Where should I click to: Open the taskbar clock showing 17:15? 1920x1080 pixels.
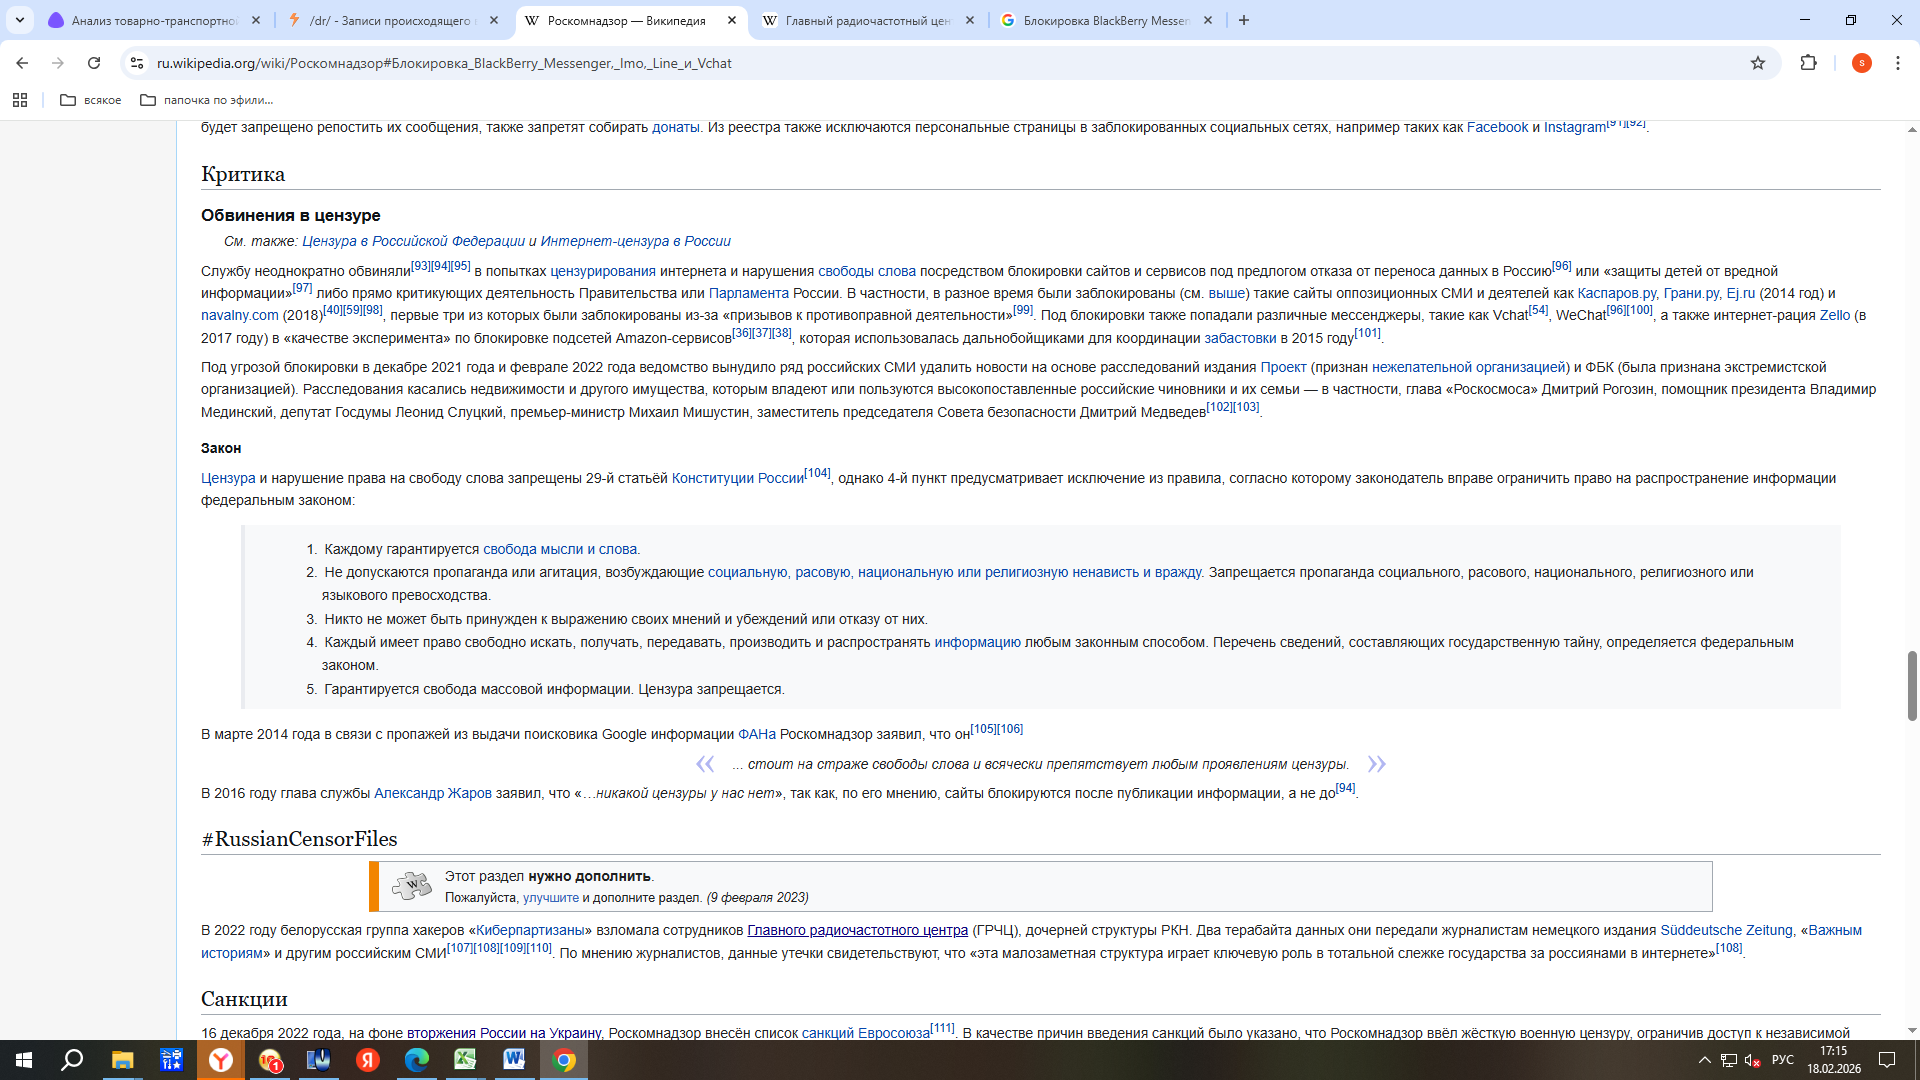(1833, 1060)
